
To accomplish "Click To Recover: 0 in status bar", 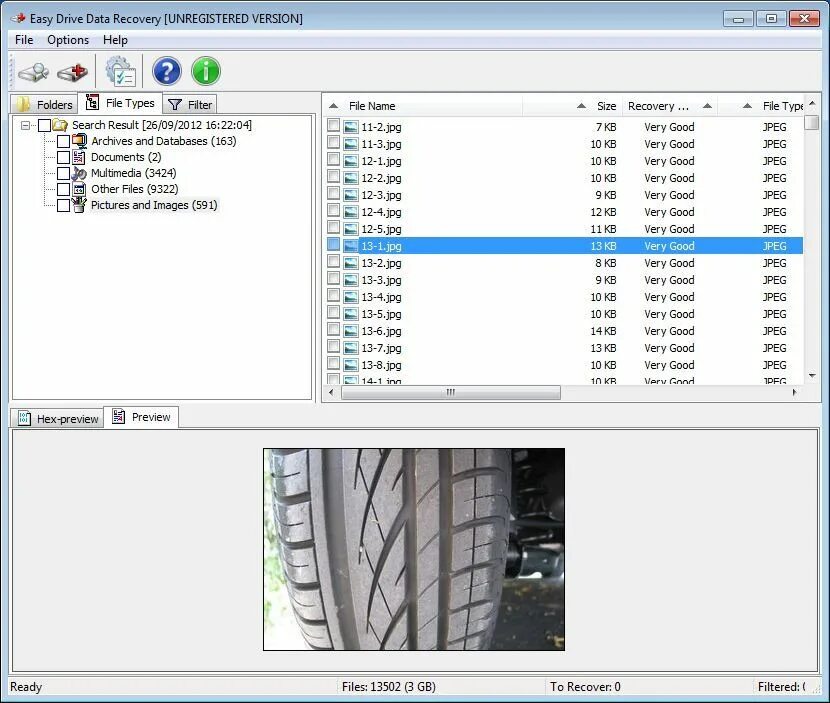I will [585, 687].
